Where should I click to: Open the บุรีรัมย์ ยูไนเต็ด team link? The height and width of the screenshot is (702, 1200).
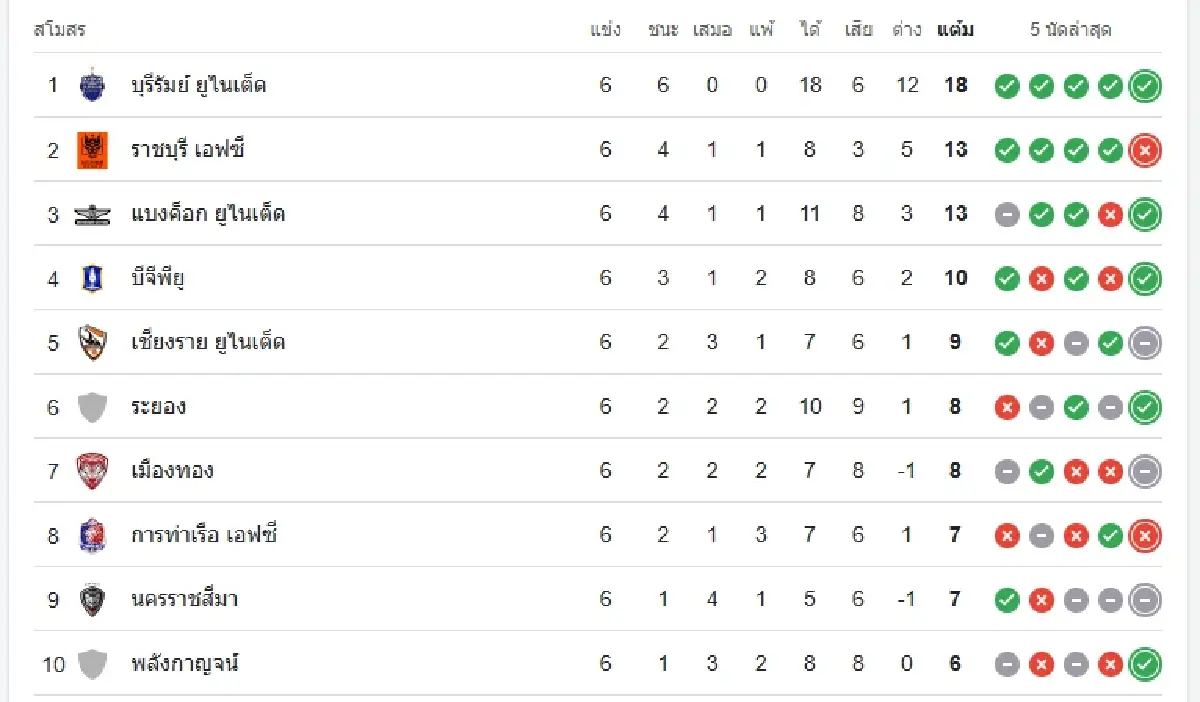[198, 85]
